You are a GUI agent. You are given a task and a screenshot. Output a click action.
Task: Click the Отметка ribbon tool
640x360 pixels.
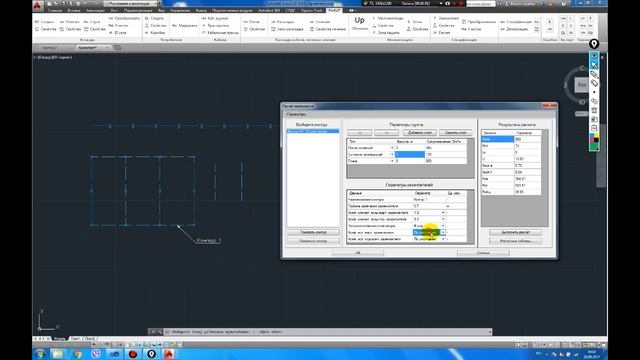pos(69,22)
